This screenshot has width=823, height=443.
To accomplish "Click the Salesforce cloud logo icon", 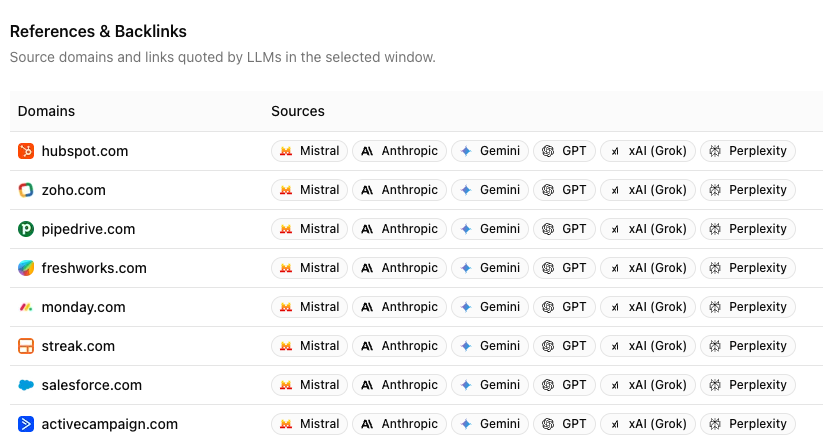I will (x=26, y=385).
